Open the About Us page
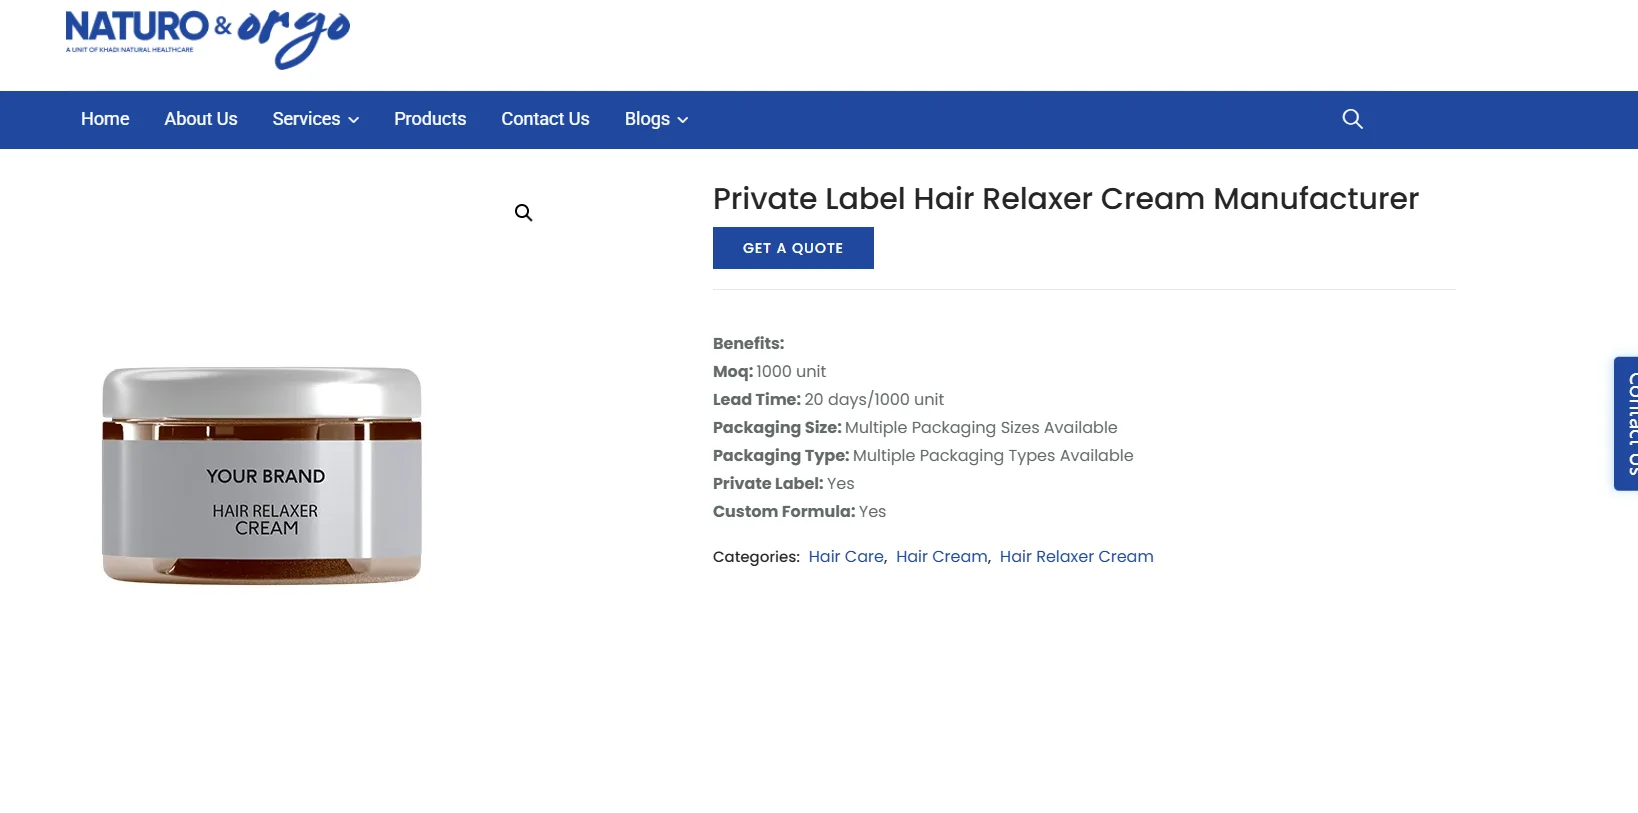Viewport: 1638px width, 813px height. tap(200, 119)
